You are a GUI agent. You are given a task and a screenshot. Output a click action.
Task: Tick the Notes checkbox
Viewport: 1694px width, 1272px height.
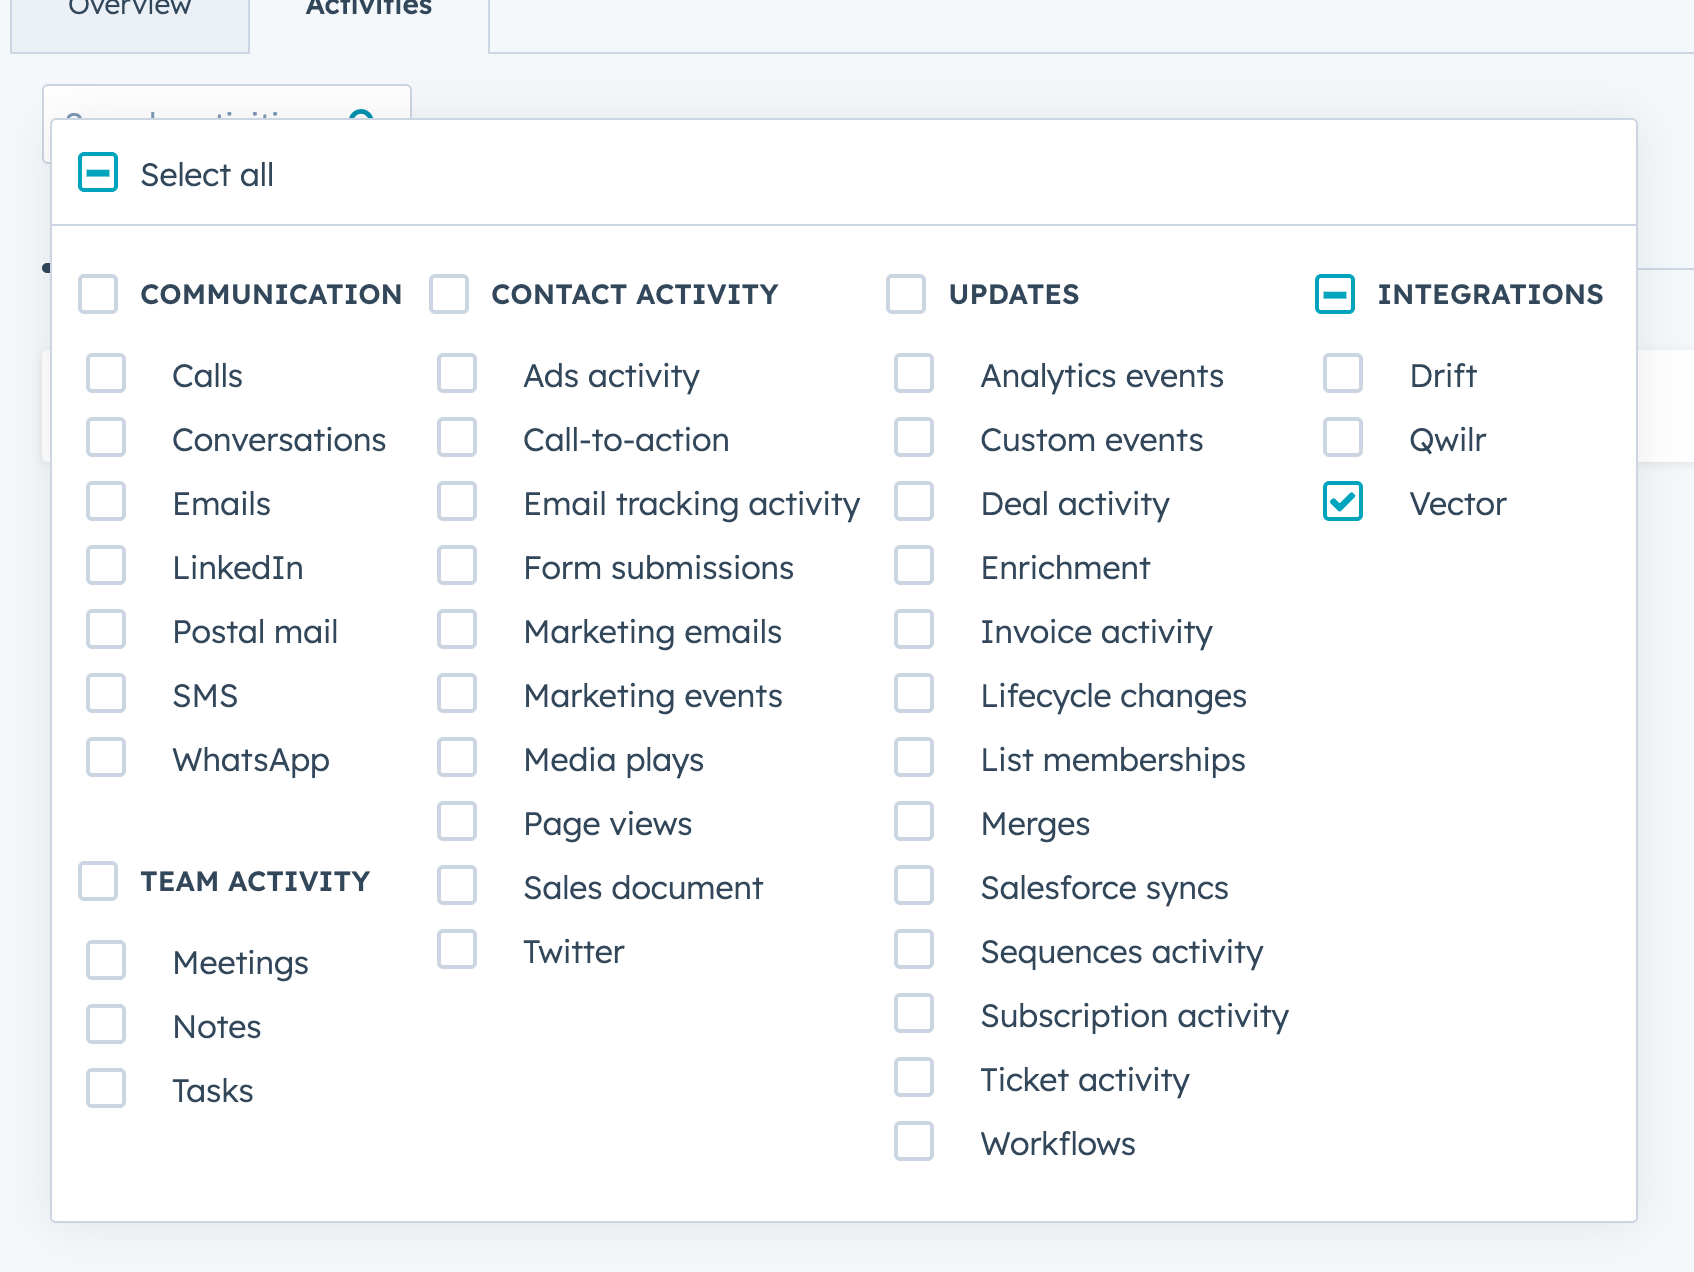pos(106,1025)
